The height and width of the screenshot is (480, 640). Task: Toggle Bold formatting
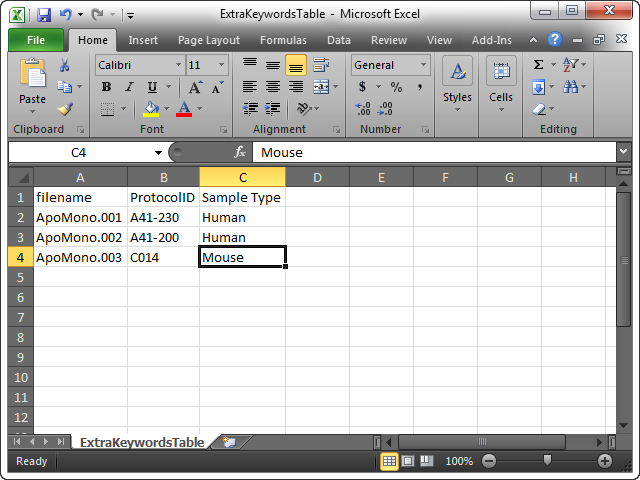(106, 87)
